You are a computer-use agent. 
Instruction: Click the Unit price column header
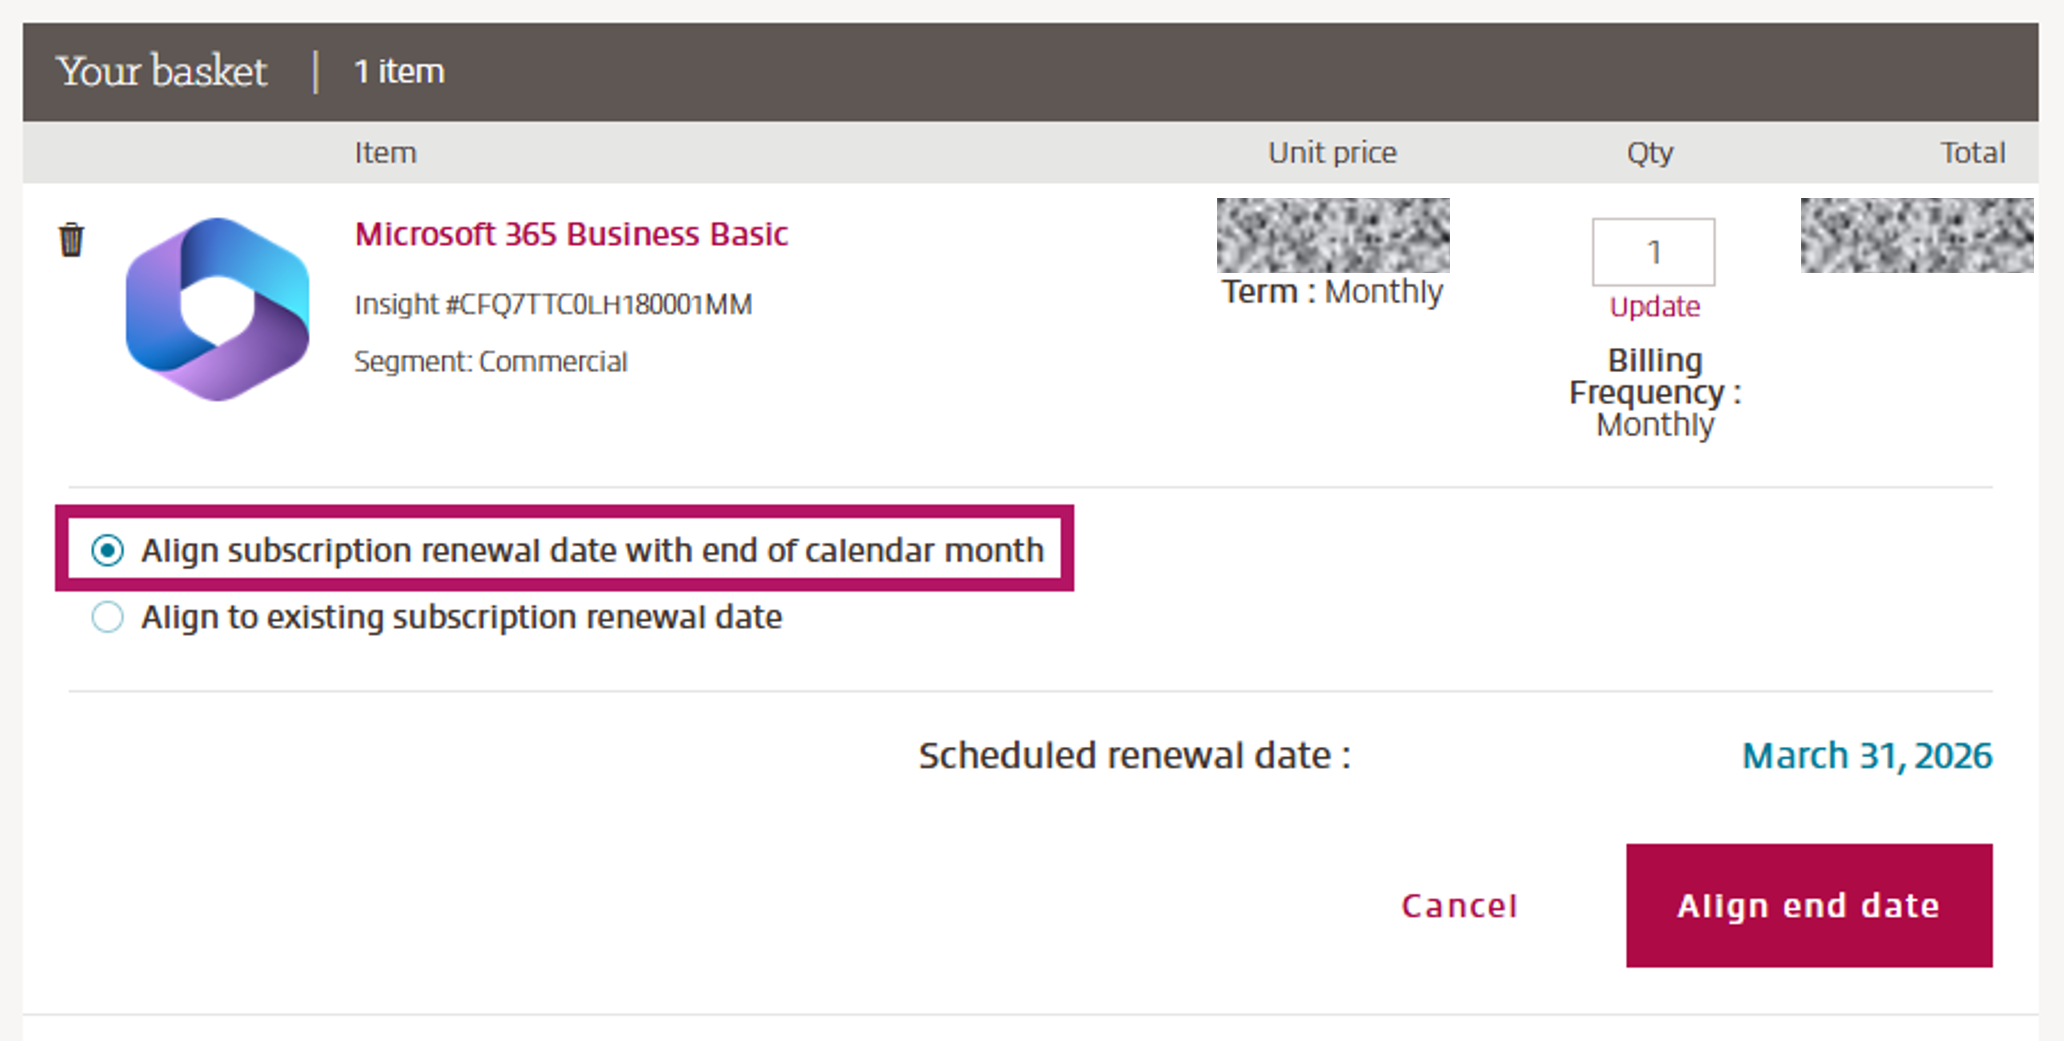pyautogui.click(x=1332, y=152)
